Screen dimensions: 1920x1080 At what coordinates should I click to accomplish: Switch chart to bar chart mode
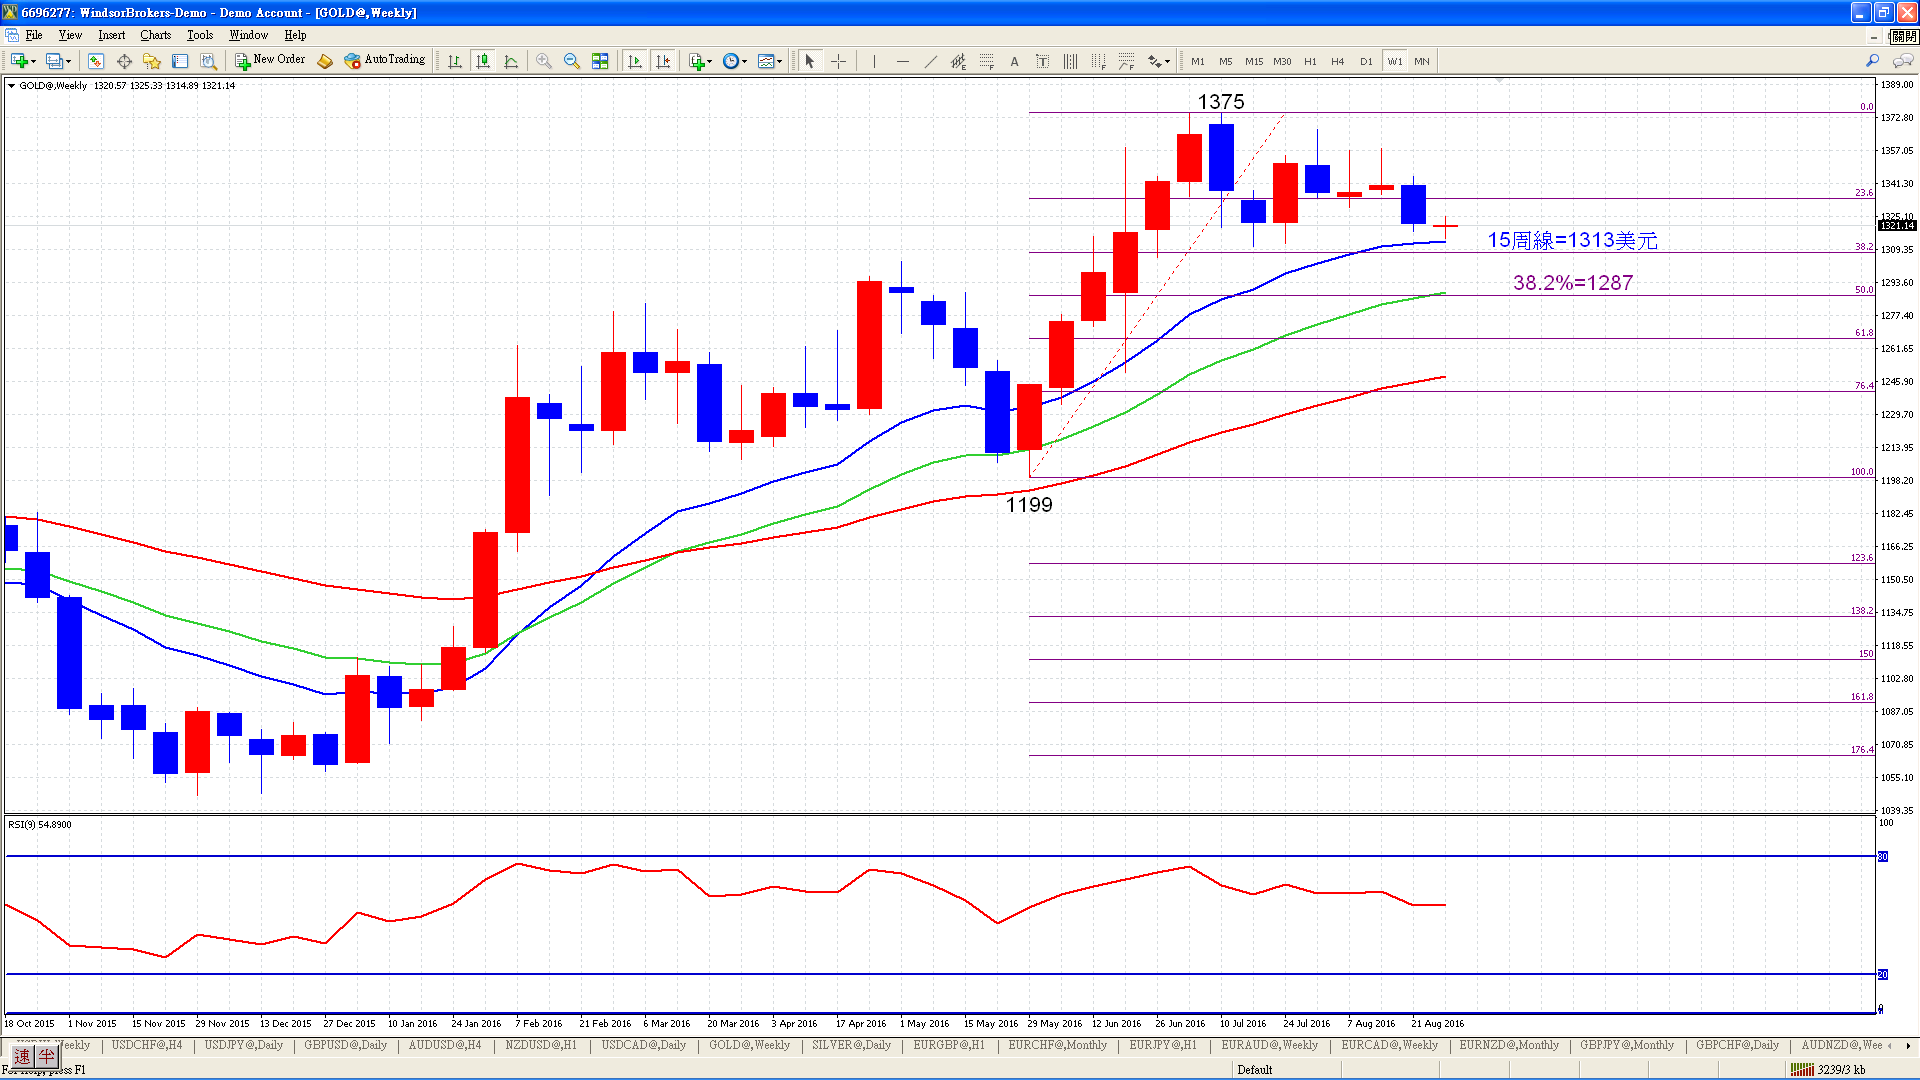[455, 61]
